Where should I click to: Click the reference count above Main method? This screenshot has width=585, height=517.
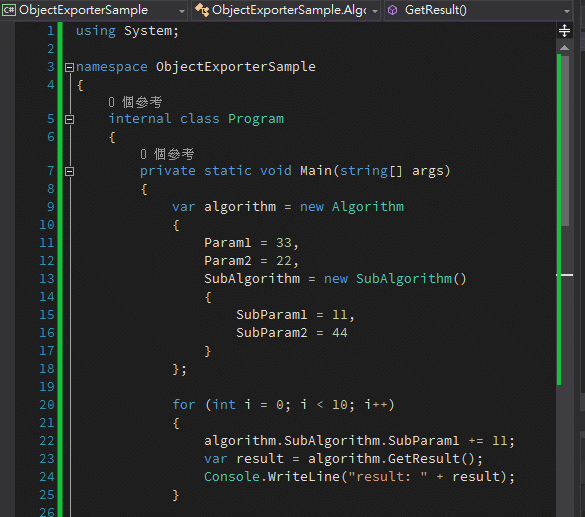[167, 154]
